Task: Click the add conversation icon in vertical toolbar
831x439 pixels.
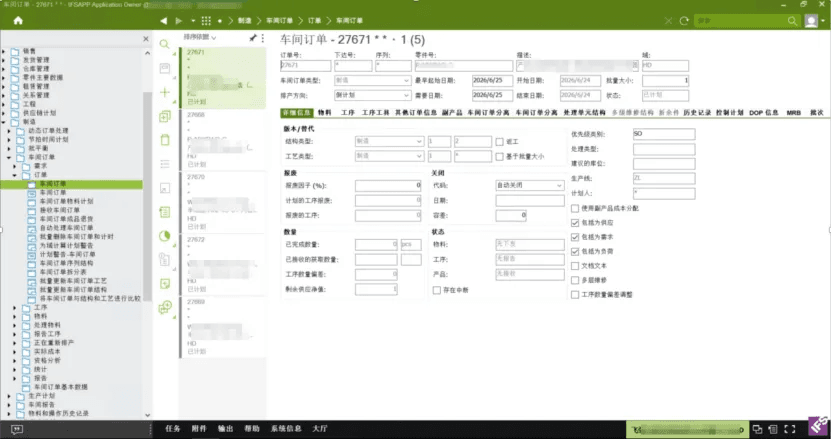Action: pos(165,307)
